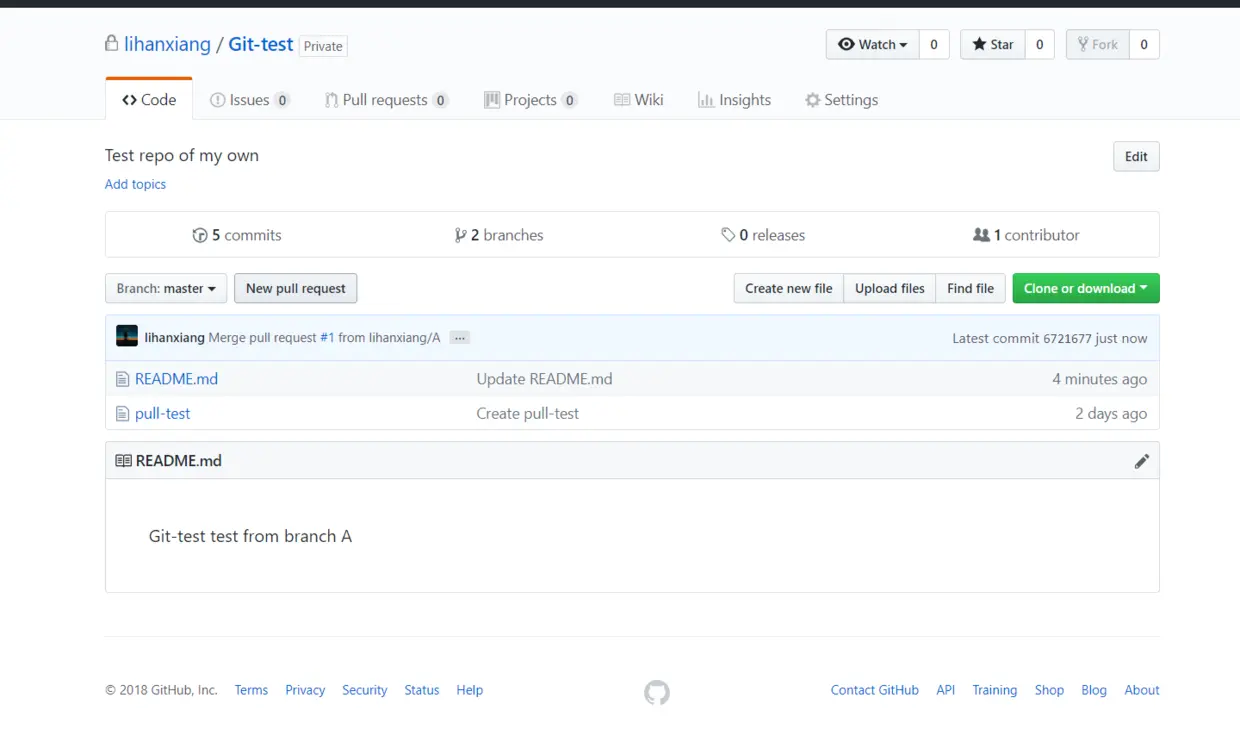View the 5 commits history

[x=237, y=235]
